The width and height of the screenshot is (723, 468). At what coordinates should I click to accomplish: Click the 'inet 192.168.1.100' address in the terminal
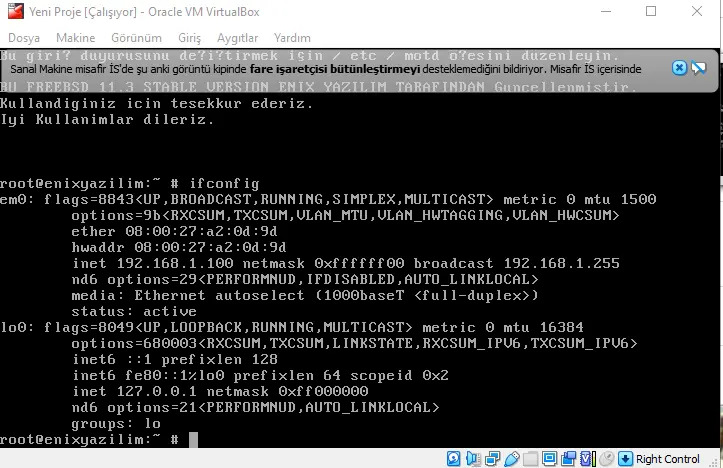tap(153, 263)
